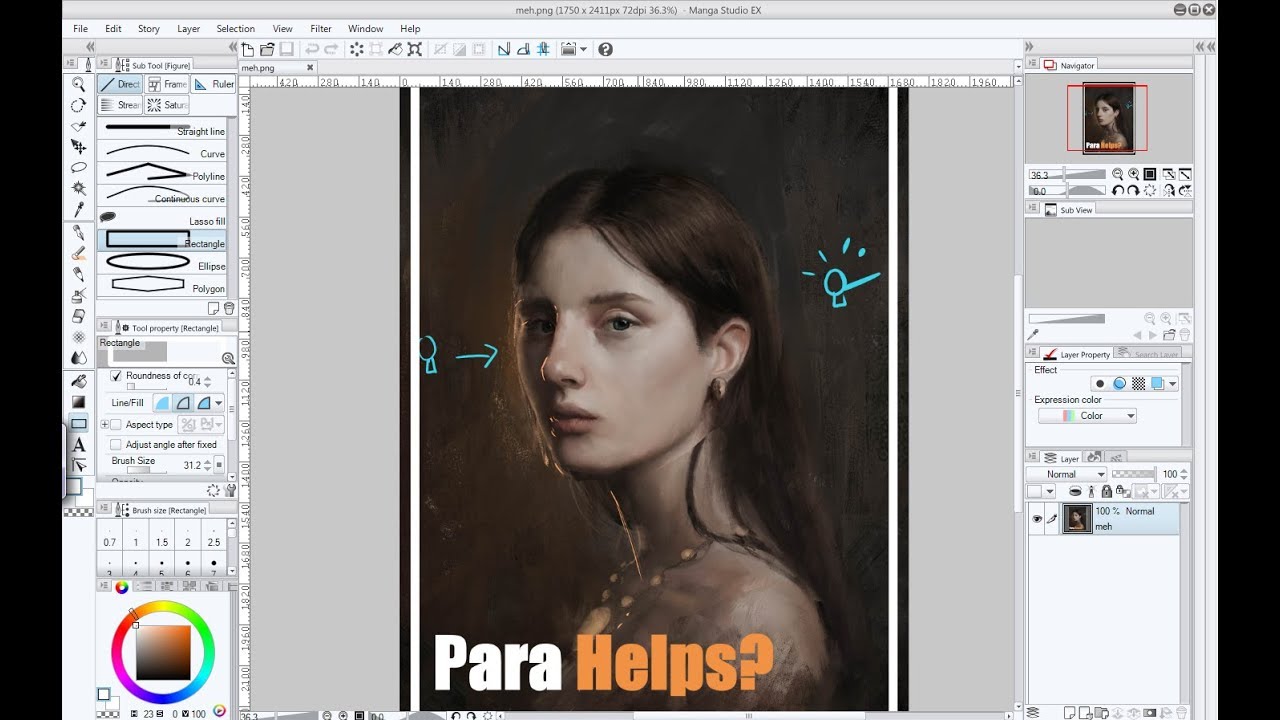Select the Gradient tool
Screen dimensions: 1280x720
pyautogui.click(x=78, y=402)
